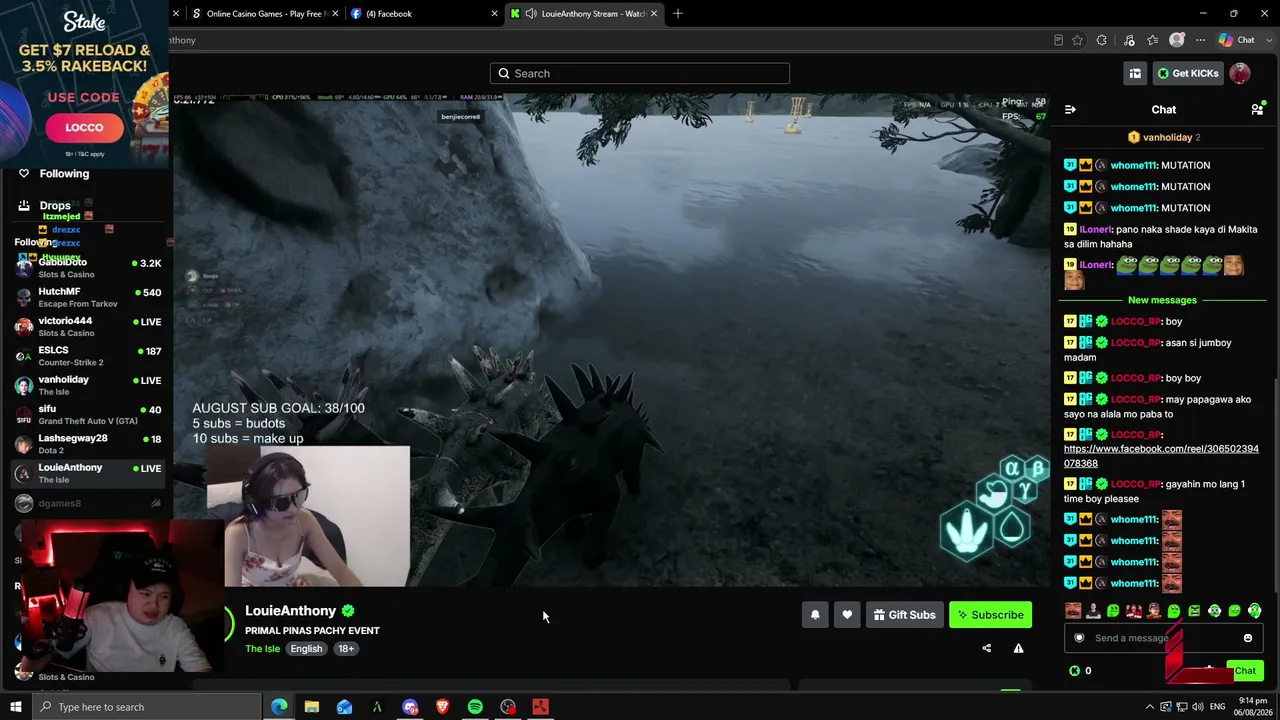The image size is (1280, 720).
Task: Click the notification bell for LouieAnthony
Action: tap(815, 615)
